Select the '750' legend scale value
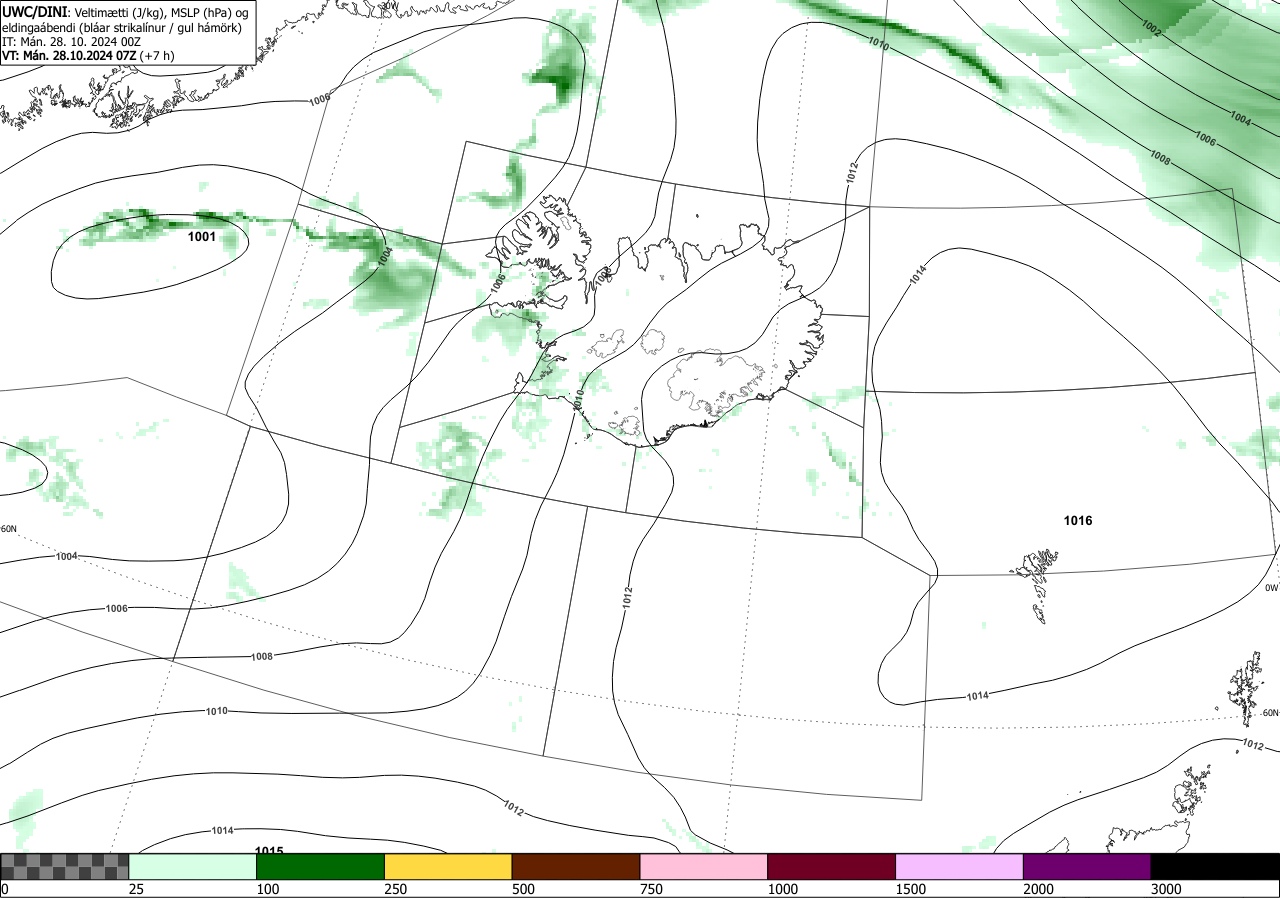 (x=651, y=889)
